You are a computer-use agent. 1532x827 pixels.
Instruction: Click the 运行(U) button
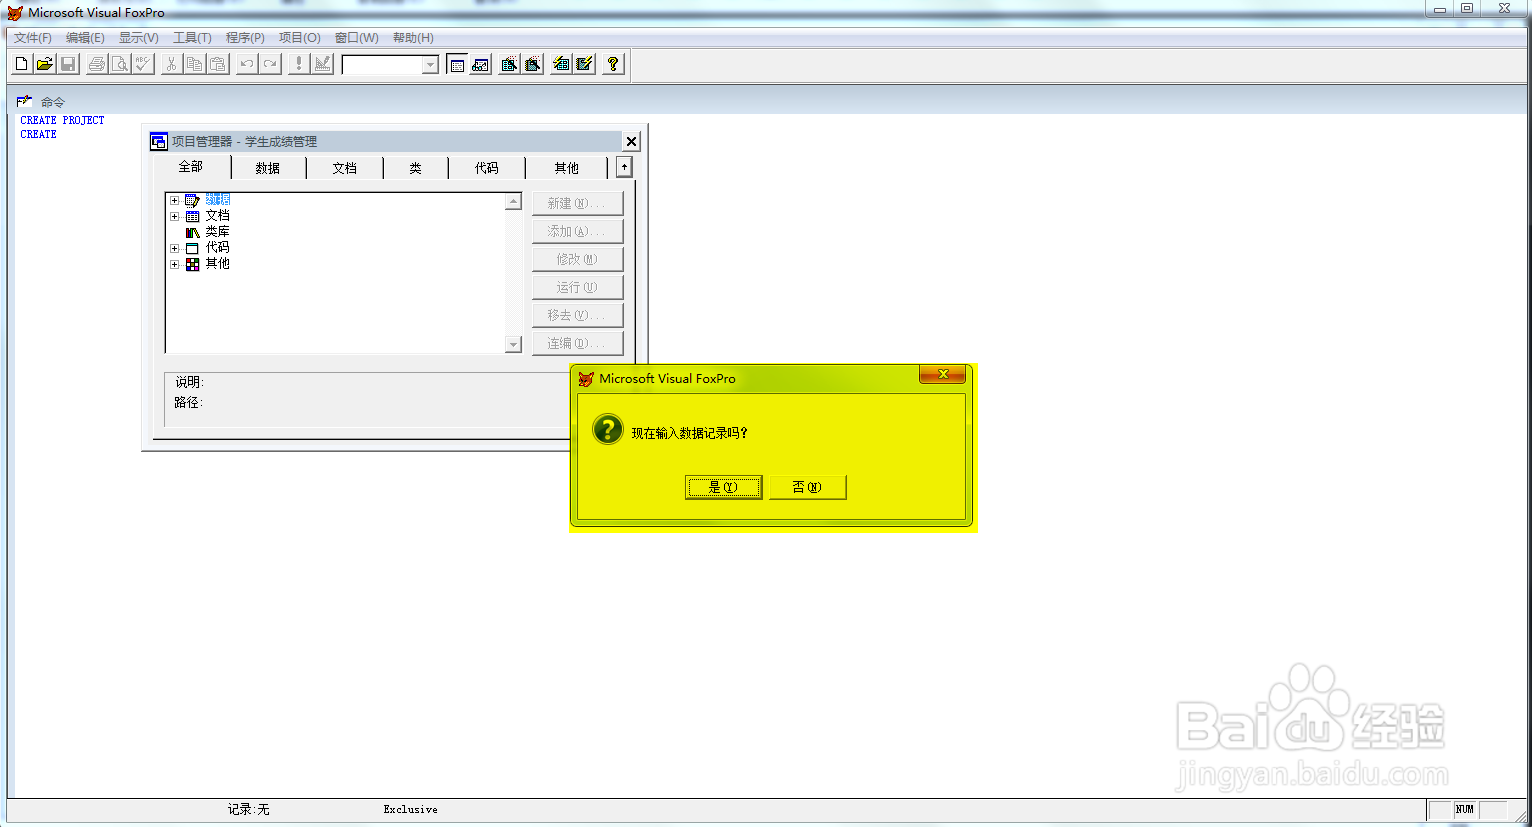[577, 287]
